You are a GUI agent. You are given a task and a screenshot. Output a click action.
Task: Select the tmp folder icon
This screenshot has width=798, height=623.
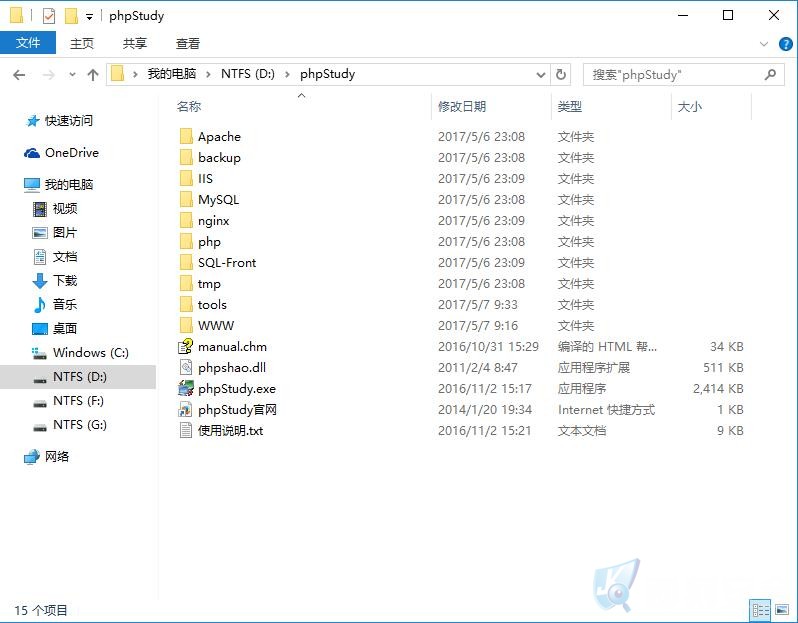click(x=186, y=284)
